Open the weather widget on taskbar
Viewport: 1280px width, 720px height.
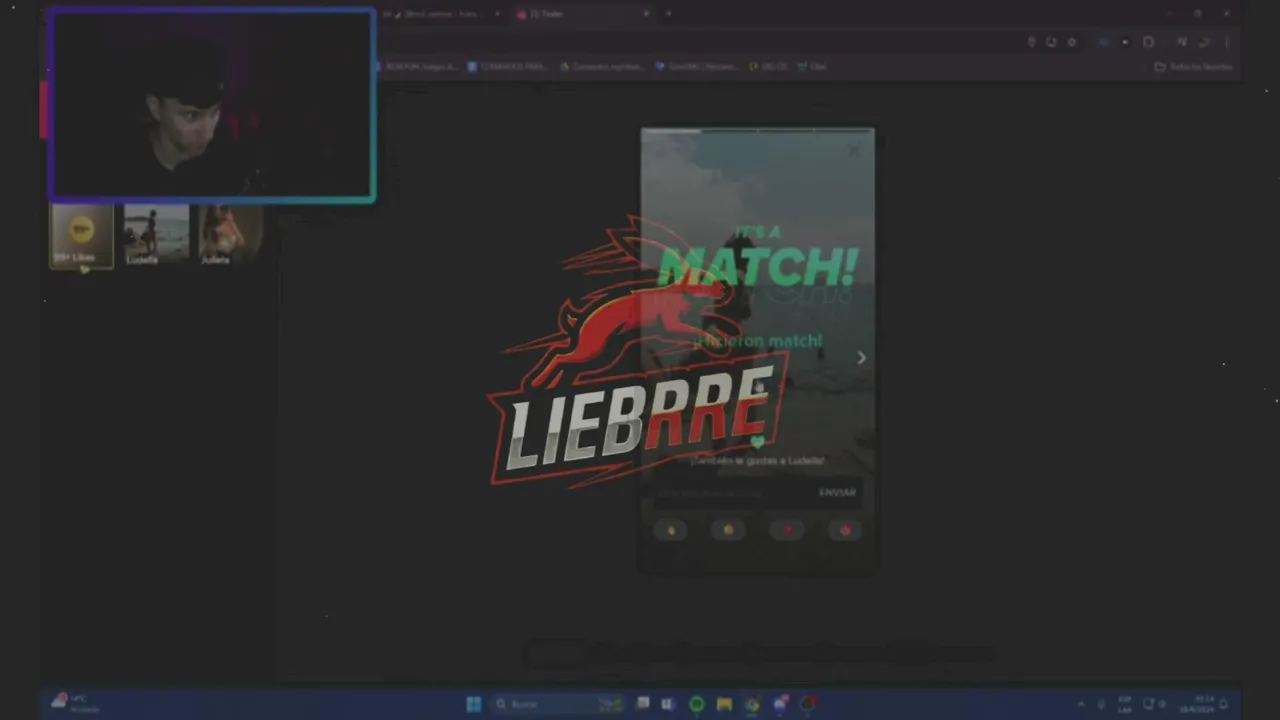tap(74, 703)
